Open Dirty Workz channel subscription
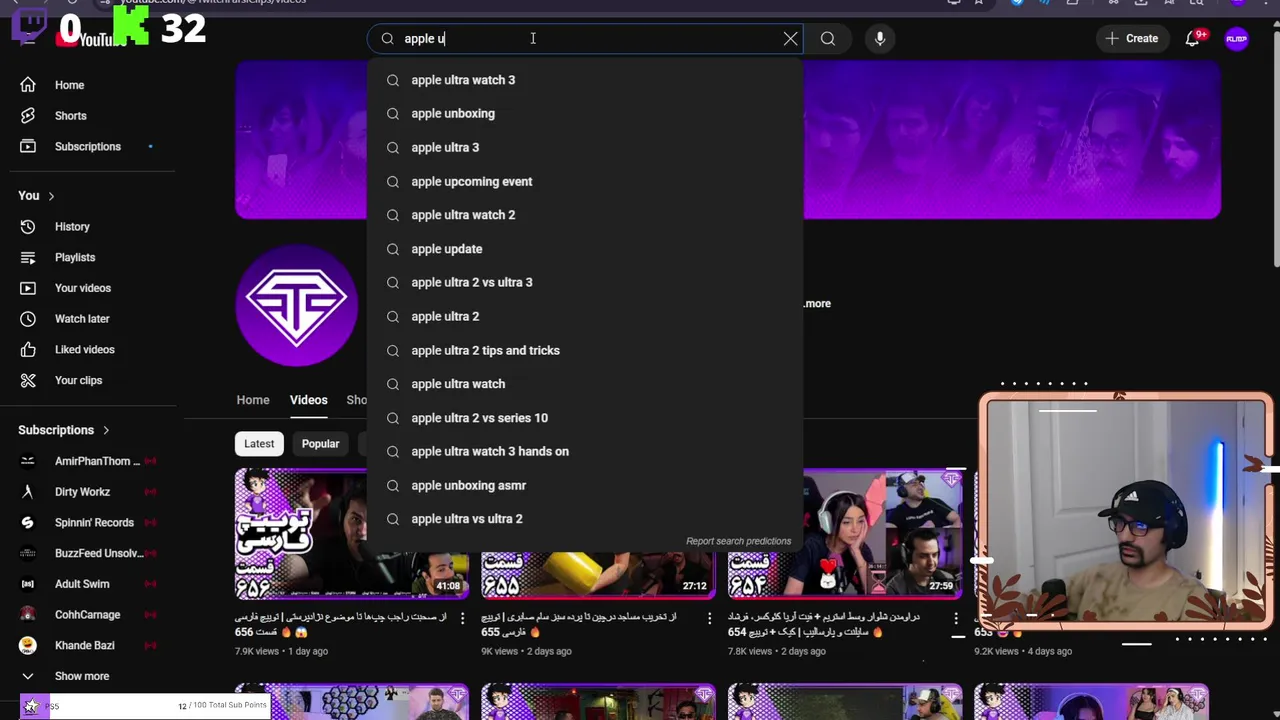Image resolution: width=1280 pixels, height=720 pixels. [88, 492]
